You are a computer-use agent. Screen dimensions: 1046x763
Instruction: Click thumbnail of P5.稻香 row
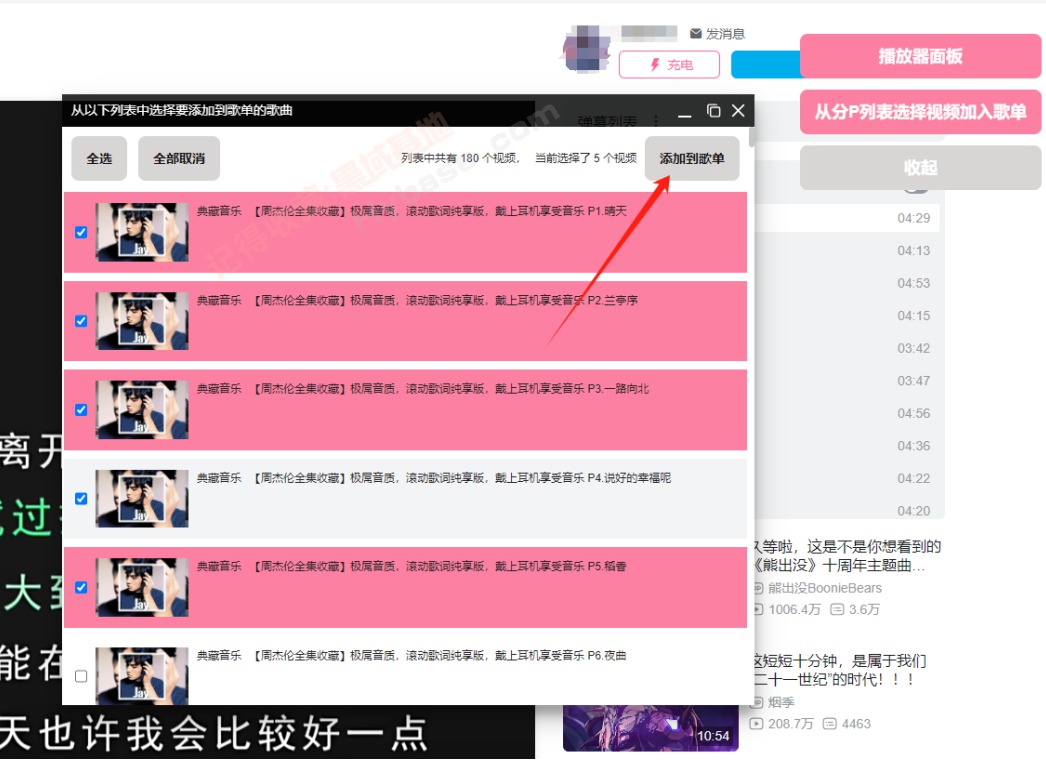[x=142, y=587]
